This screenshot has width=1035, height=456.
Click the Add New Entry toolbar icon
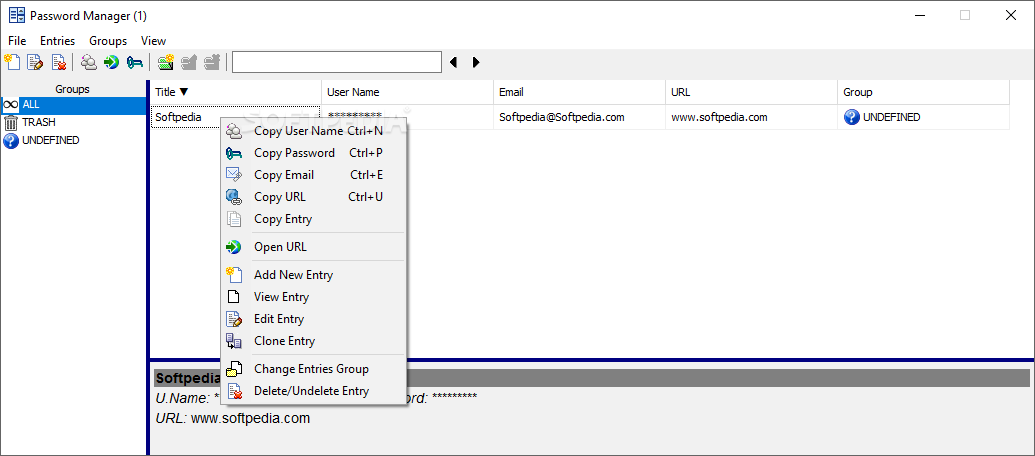point(12,62)
